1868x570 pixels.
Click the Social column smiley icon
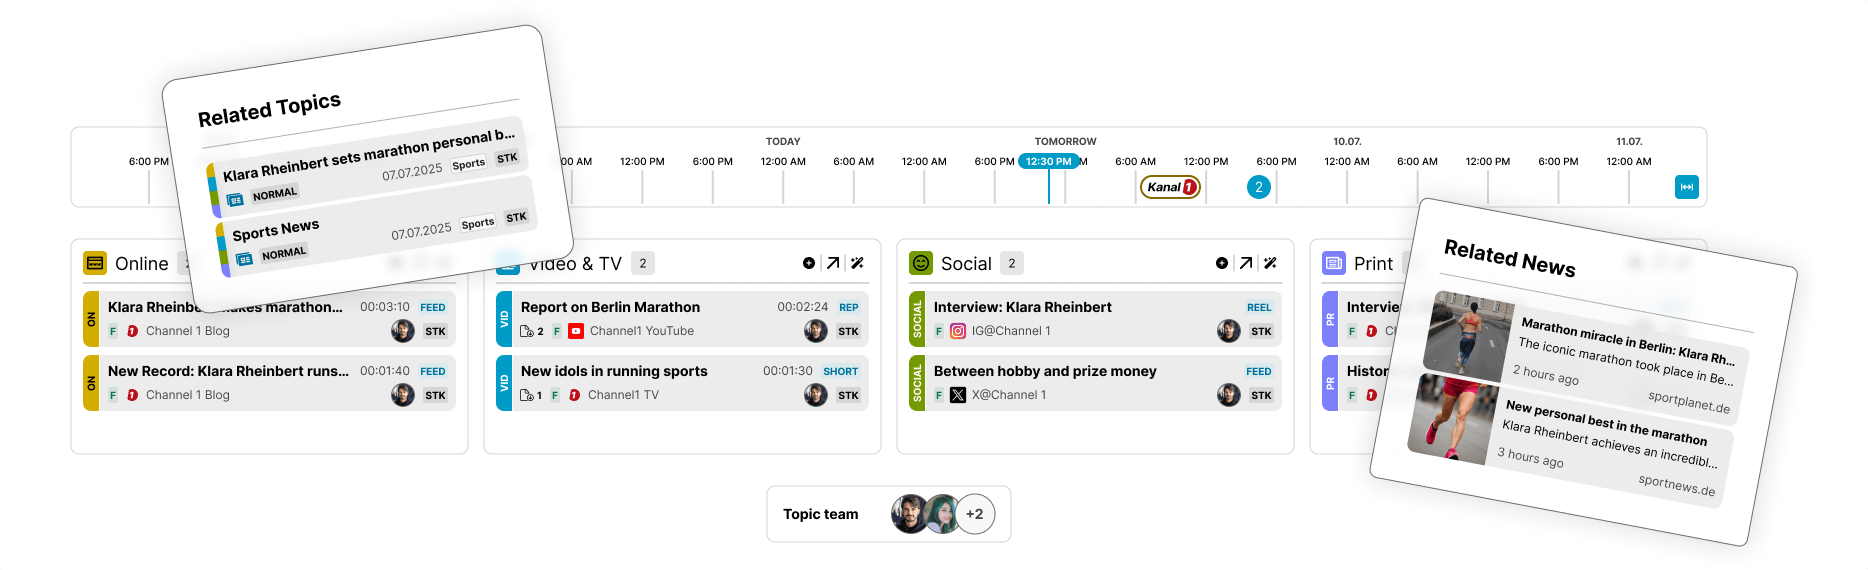pos(921,263)
